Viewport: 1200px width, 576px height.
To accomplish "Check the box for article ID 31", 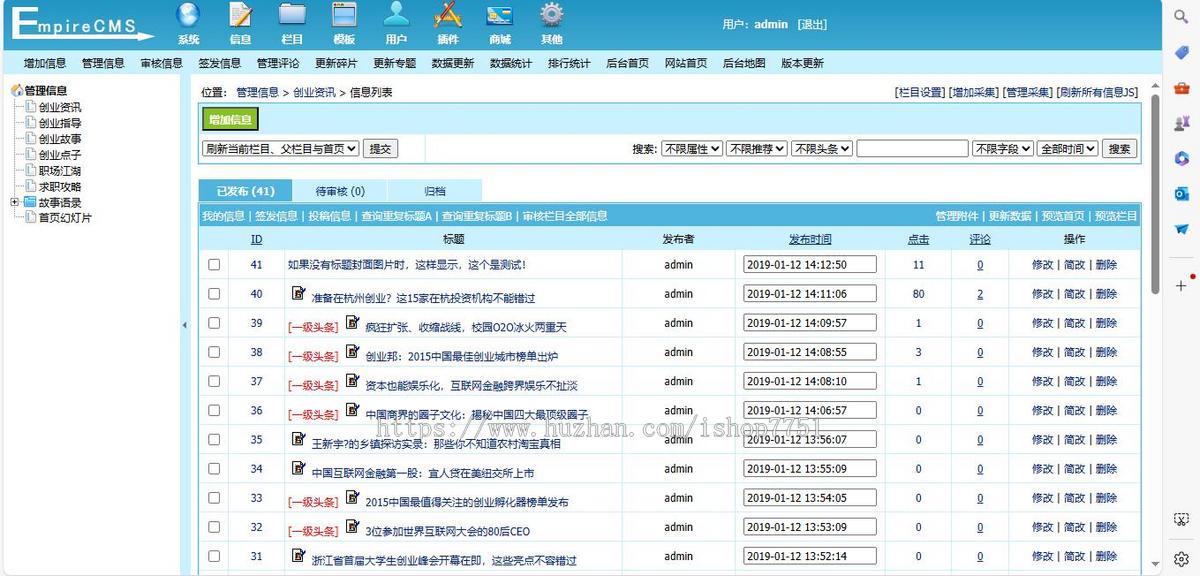I will pyautogui.click(x=214, y=556).
